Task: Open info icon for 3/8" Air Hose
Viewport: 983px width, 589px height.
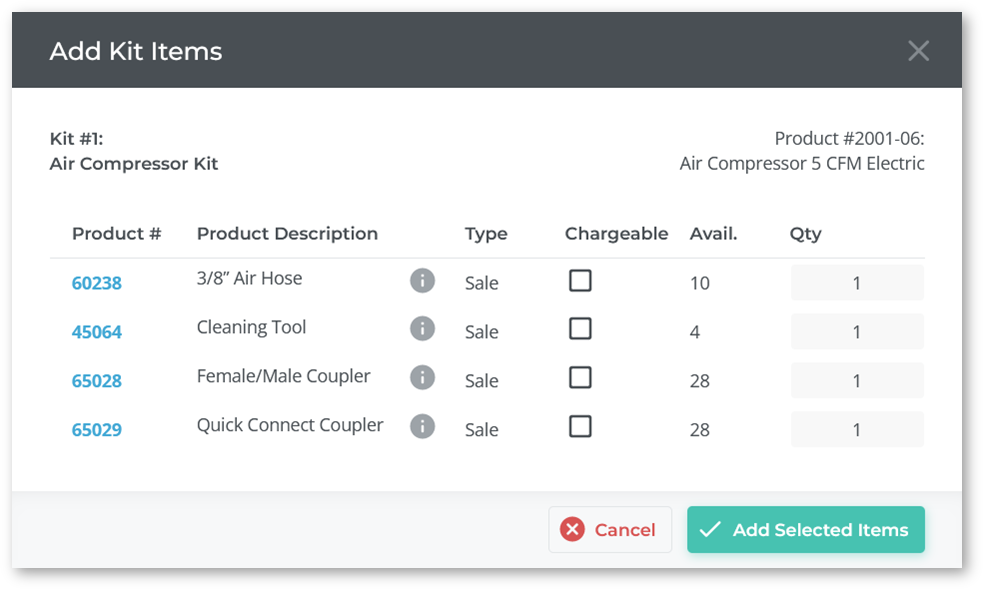Action: click(x=423, y=280)
